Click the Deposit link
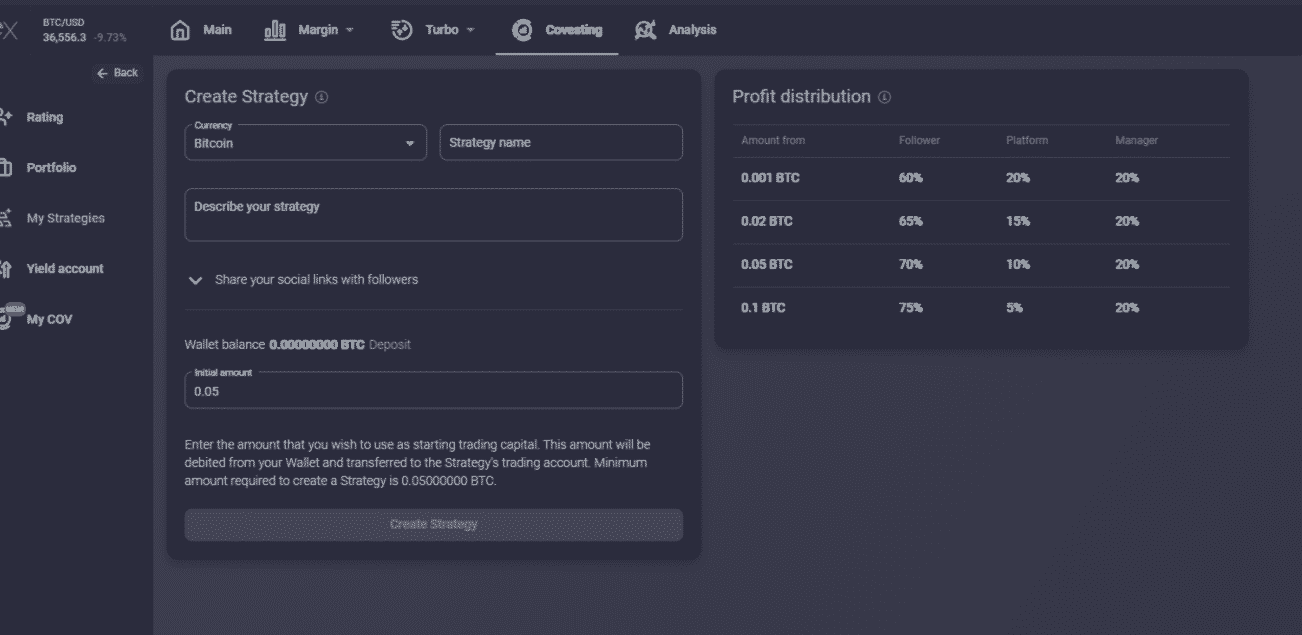1302x635 pixels. (389, 345)
